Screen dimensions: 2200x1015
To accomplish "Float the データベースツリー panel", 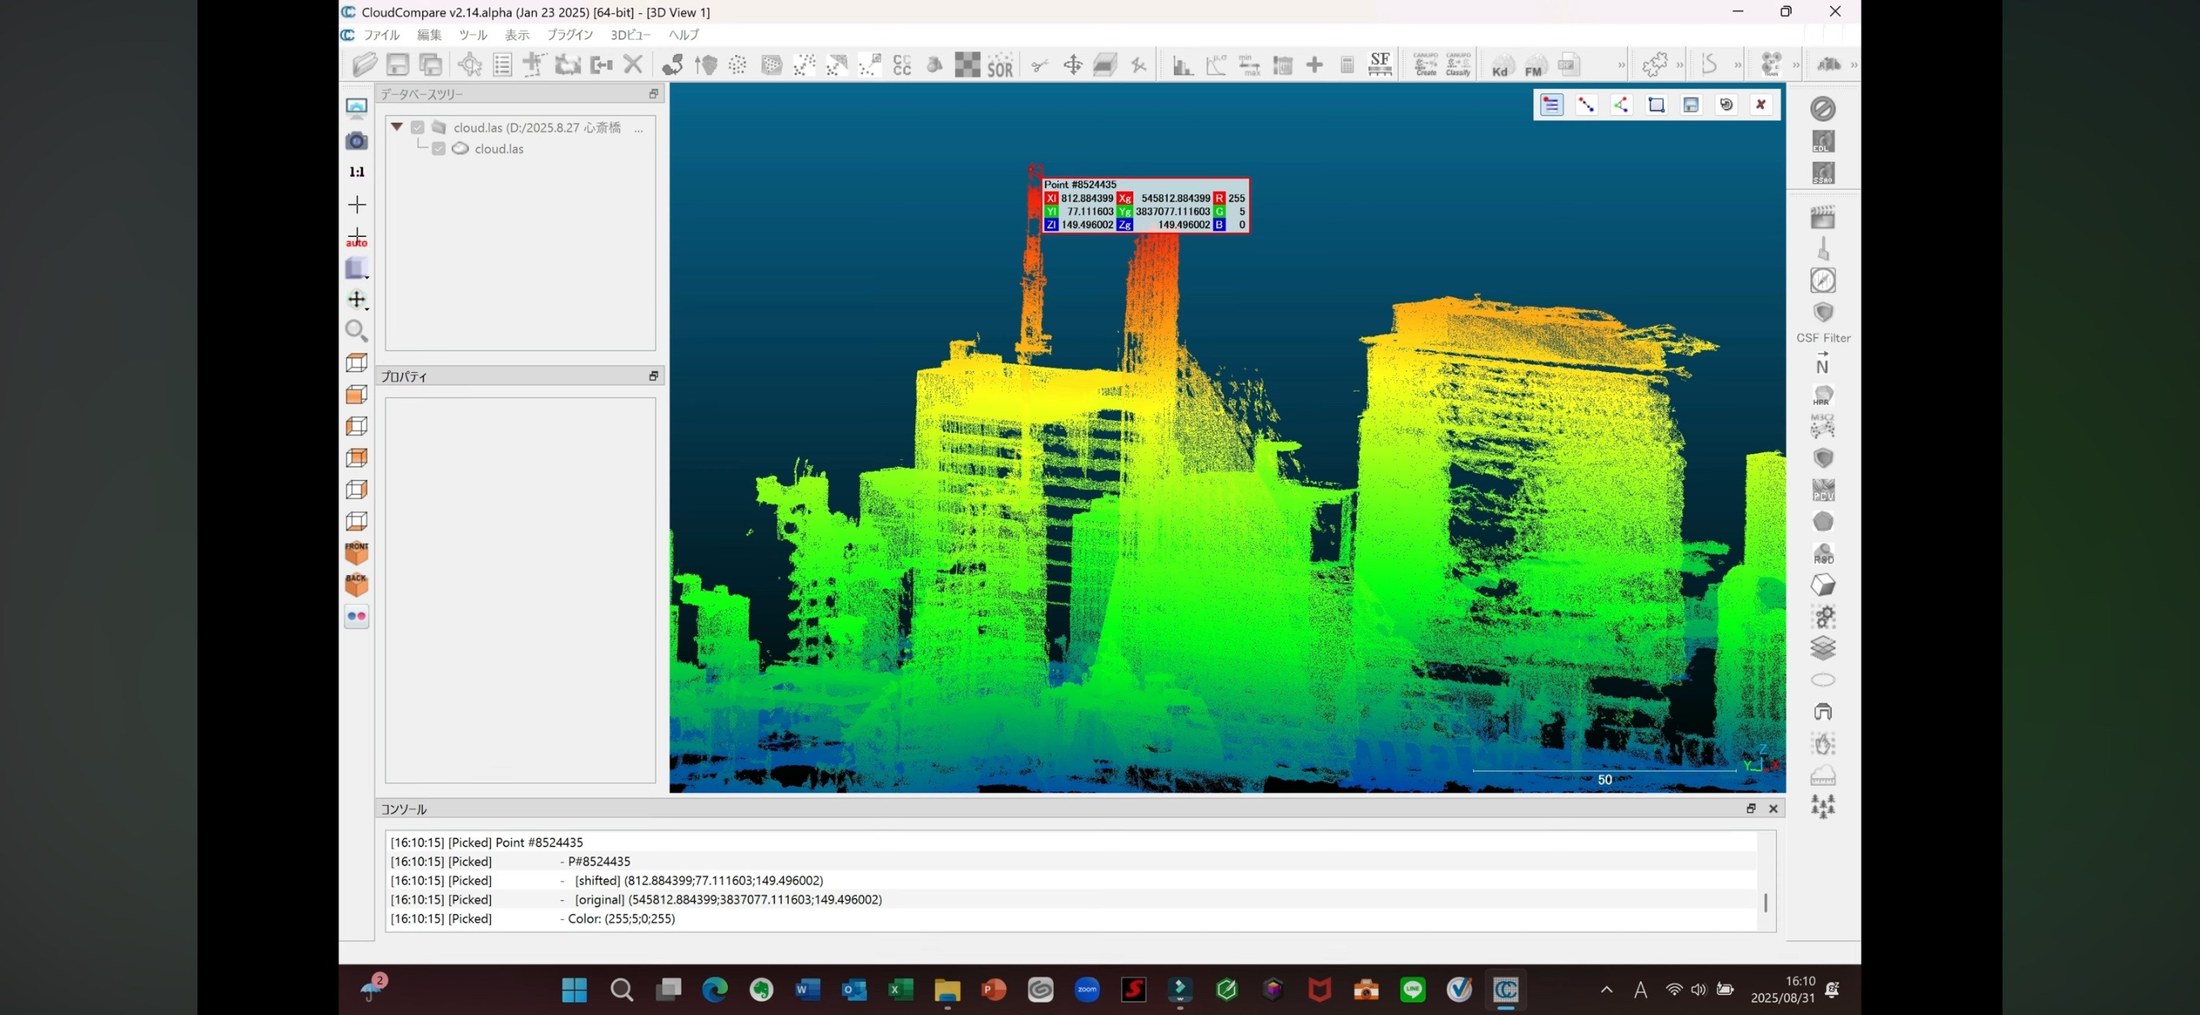I will point(653,94).
